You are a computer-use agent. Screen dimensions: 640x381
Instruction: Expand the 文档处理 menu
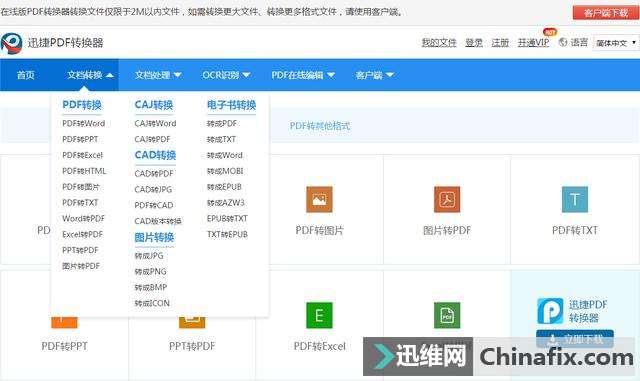tap(158, 75)
